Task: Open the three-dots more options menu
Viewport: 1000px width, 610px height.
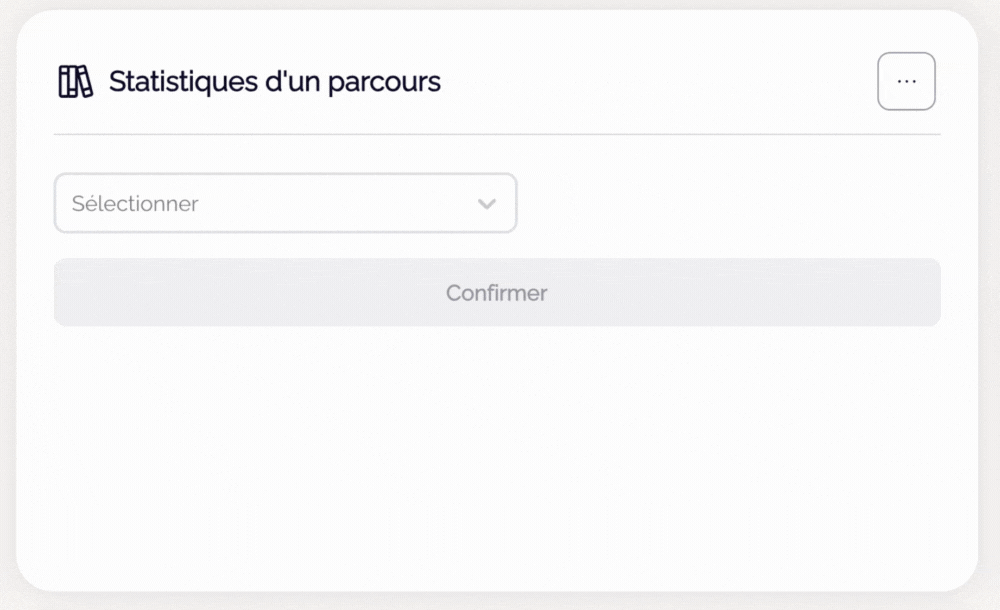Action: coord(906,81)
